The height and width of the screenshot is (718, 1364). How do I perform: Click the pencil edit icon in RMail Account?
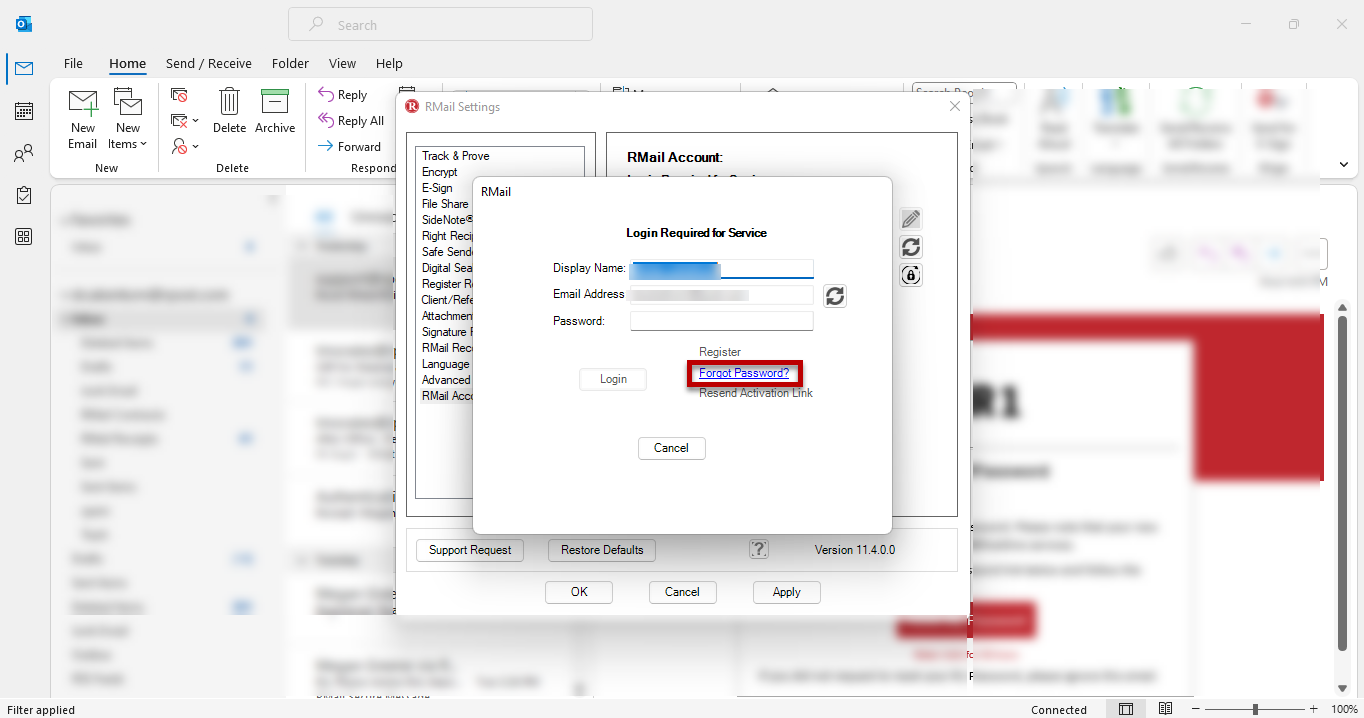pyautogui.click(x=910, y=219)
